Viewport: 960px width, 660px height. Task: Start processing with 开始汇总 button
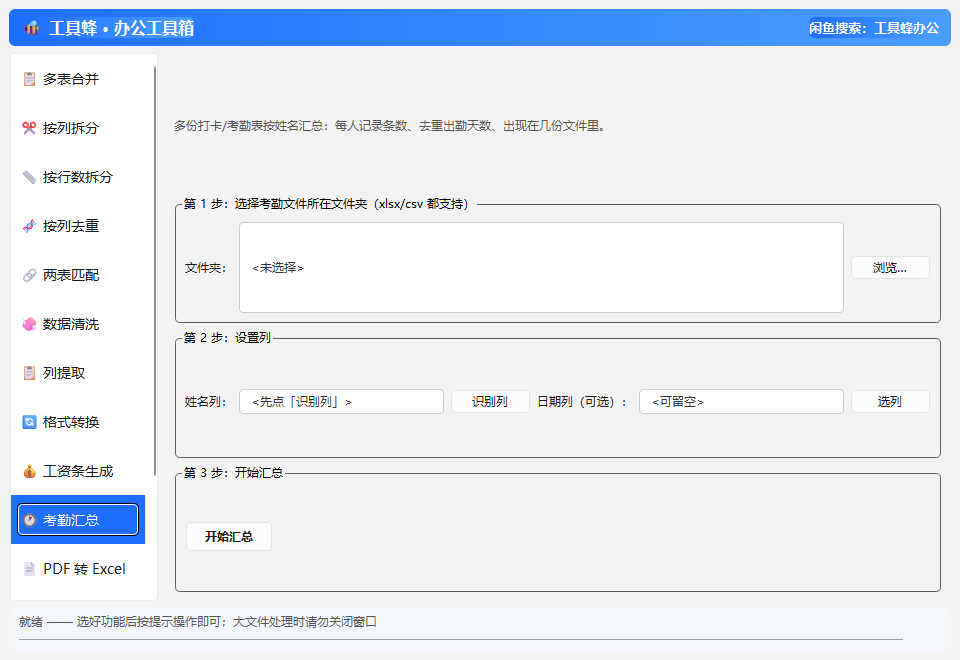229,536
